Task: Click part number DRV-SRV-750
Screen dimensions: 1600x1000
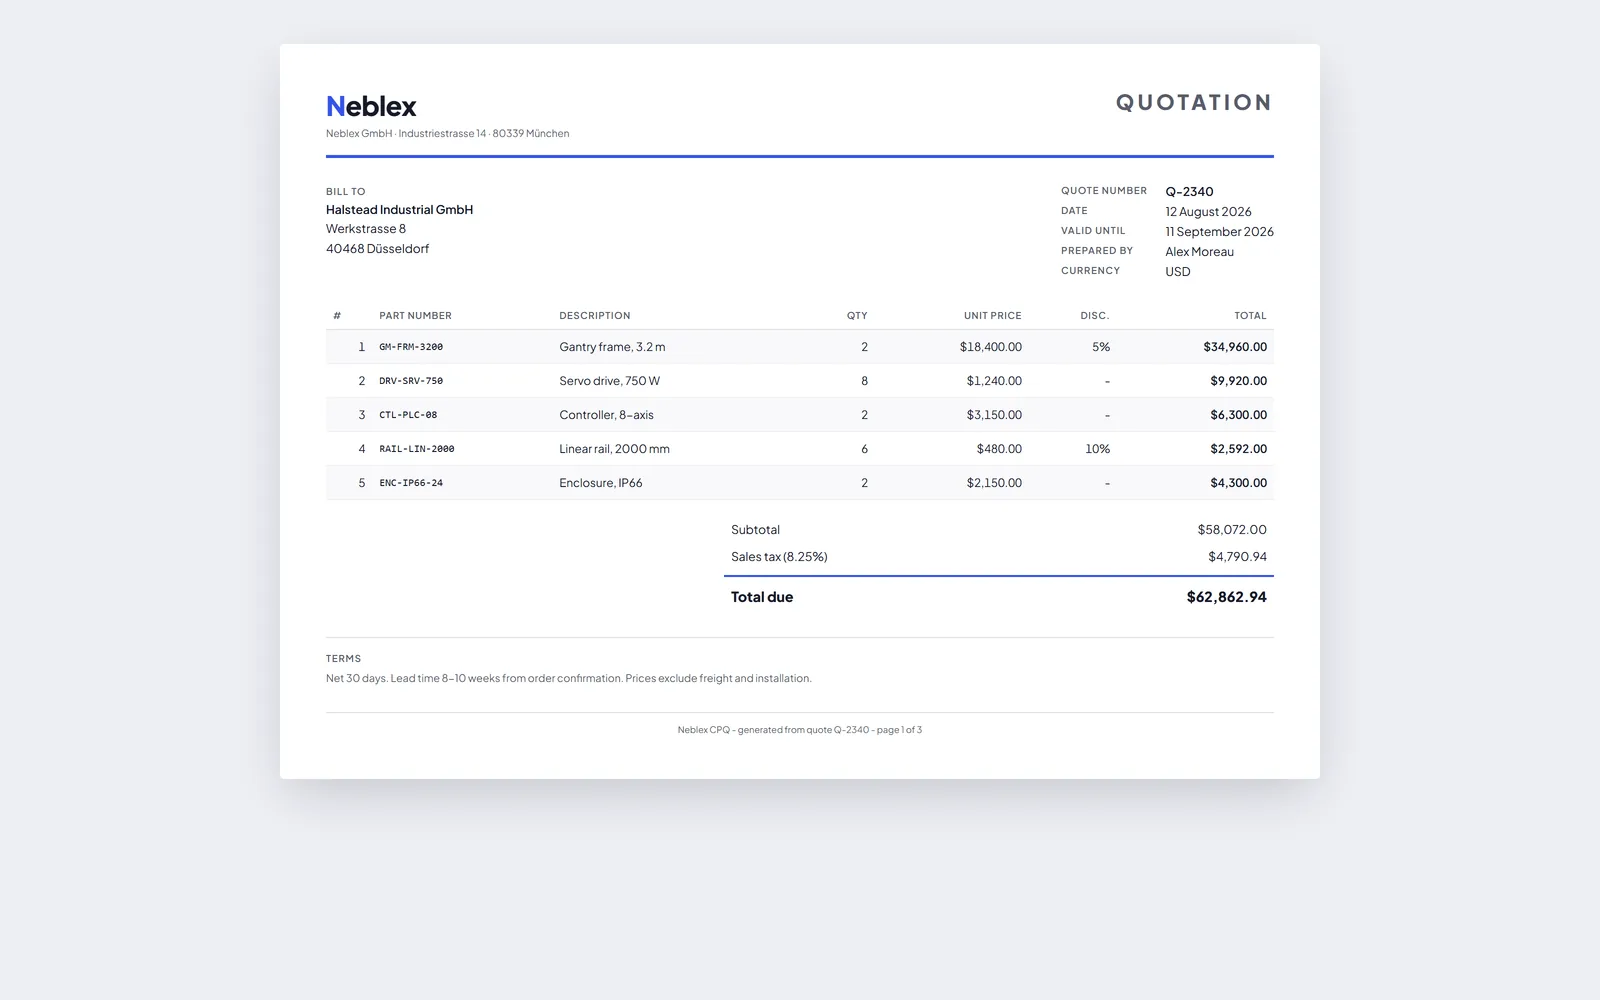Action: (411, 381)
